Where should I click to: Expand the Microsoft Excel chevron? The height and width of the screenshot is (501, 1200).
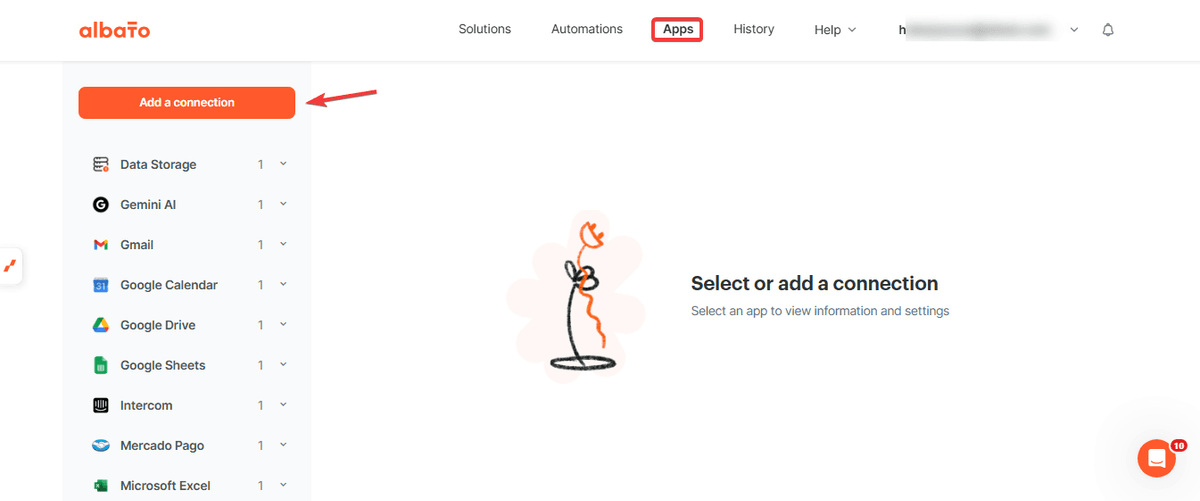pos(283,486)
